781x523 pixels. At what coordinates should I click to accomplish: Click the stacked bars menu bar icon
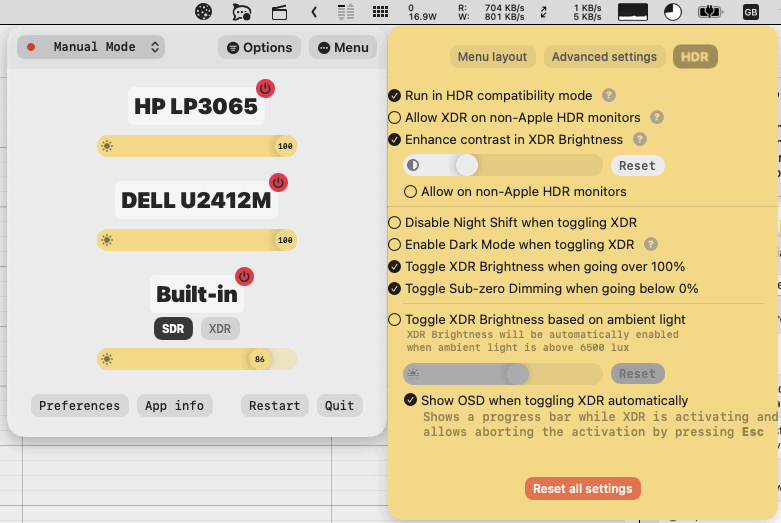pyautogui.click(x=346, y=11)
